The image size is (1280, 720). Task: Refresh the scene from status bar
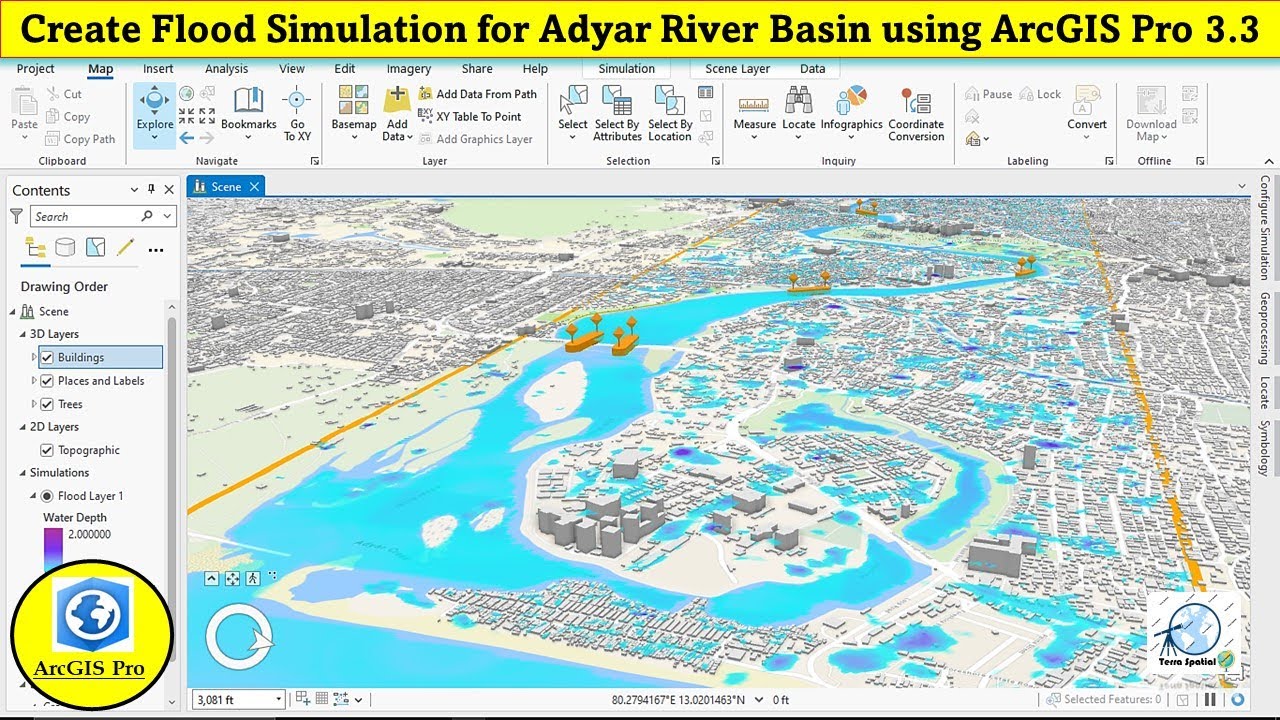point(1238,700)
